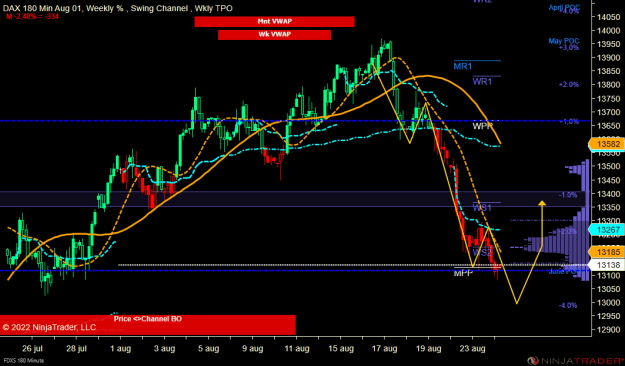Viewport: 625px width, 366px height.
Task: Click the 1 aug date on time axis
Action: coord(120,348)
